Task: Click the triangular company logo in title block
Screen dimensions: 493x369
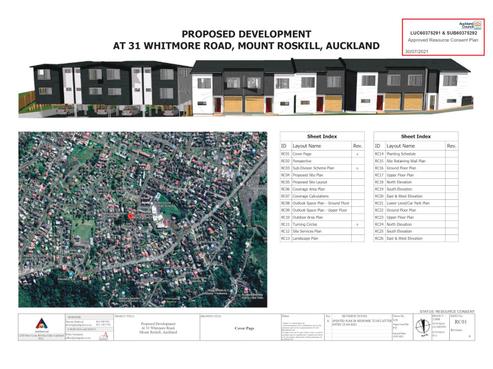Action: (41, 324)
